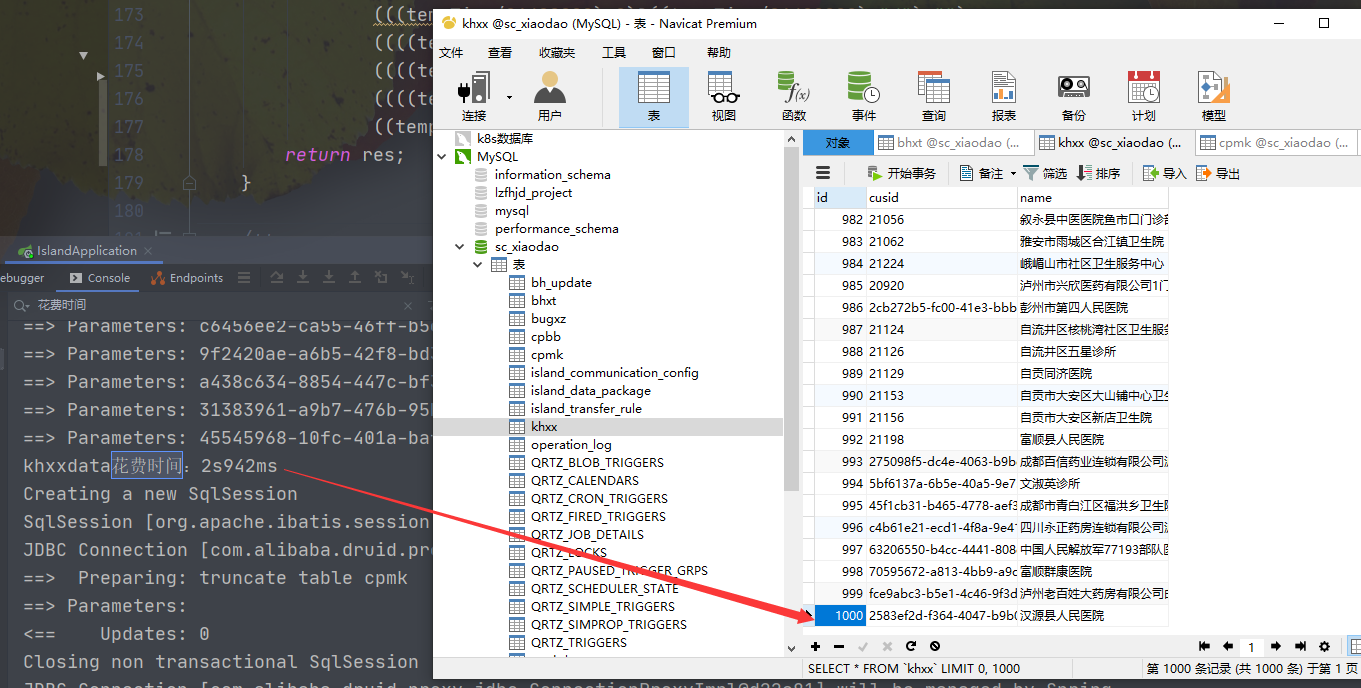Click the cusid column header

(941, 198)
